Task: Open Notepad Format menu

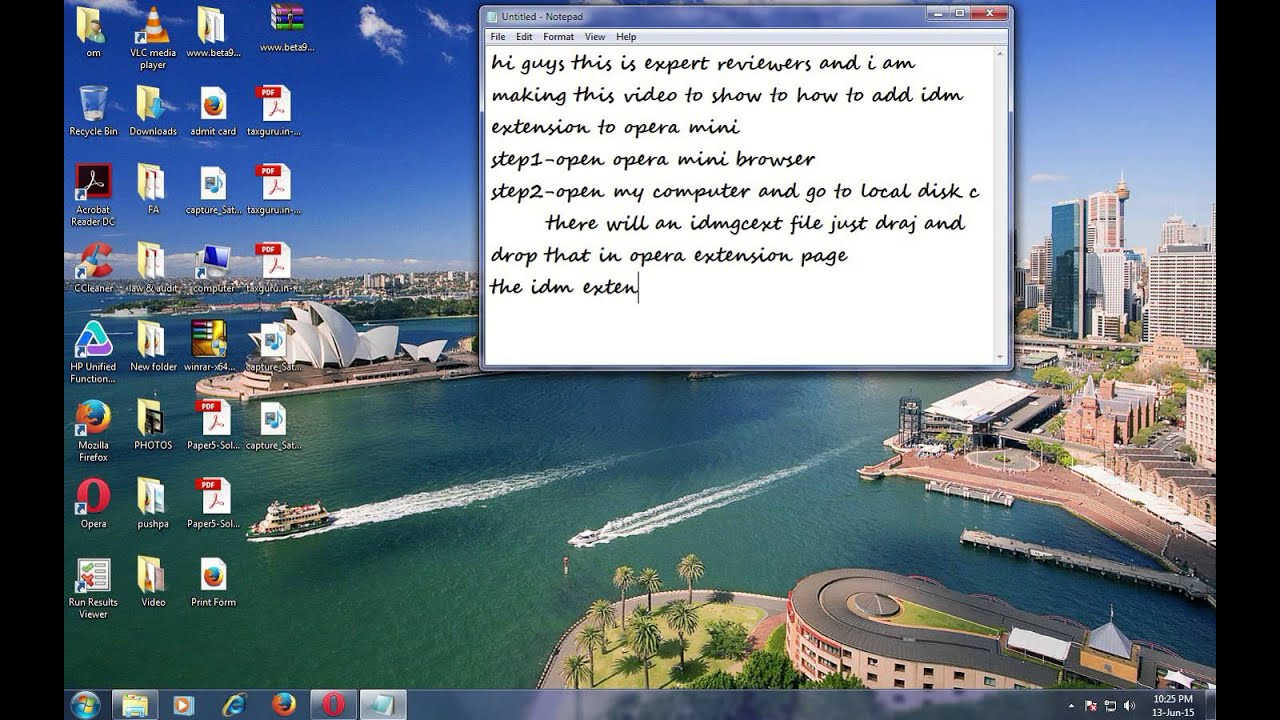Action: [x=558, y=37]
